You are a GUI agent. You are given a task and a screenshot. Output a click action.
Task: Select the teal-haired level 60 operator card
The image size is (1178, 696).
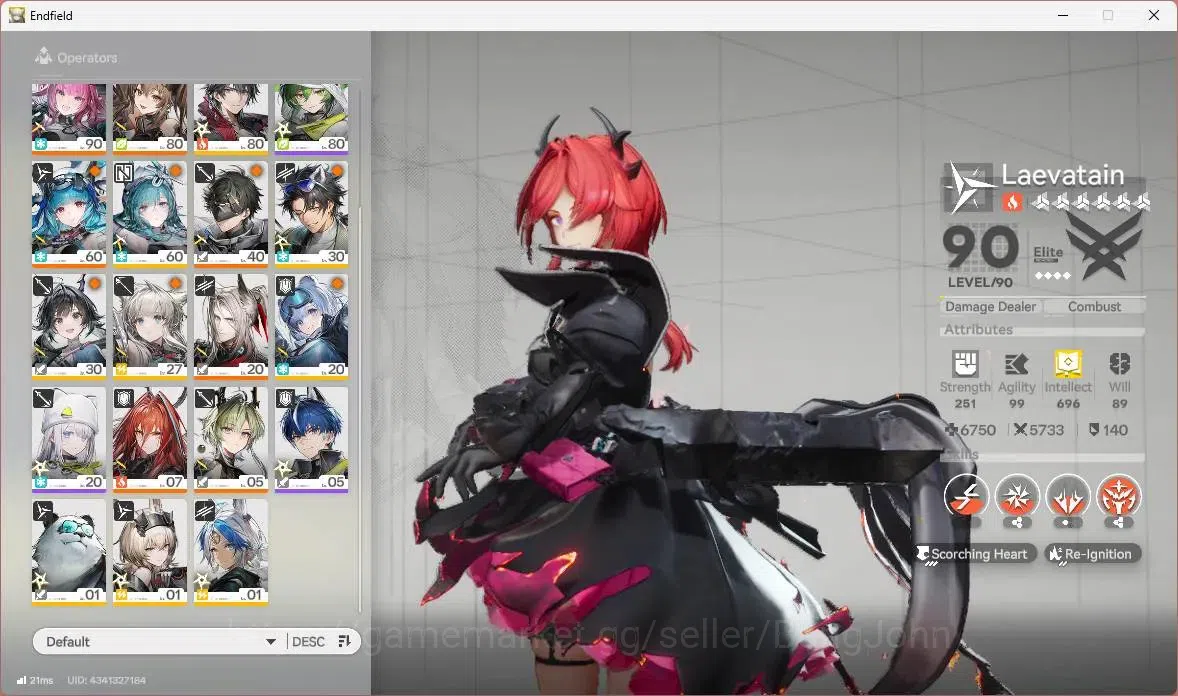(150, 214)
